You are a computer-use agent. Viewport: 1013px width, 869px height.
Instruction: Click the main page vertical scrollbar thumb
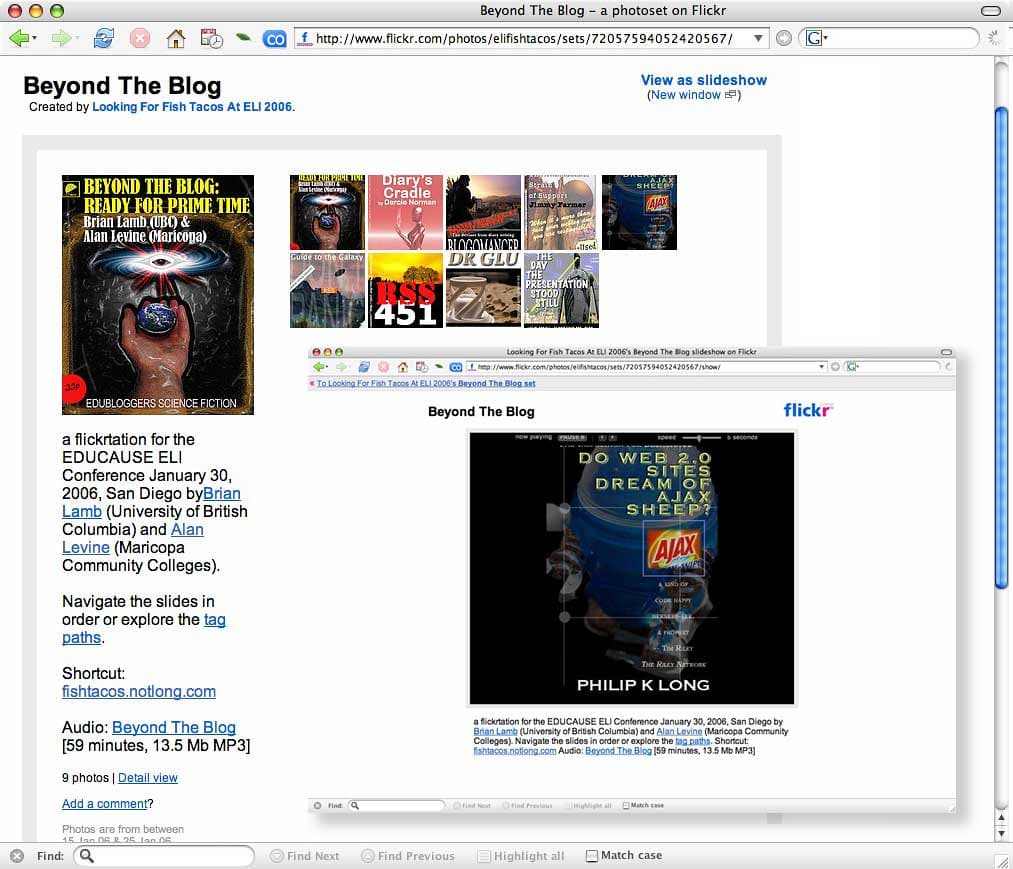1002,349
